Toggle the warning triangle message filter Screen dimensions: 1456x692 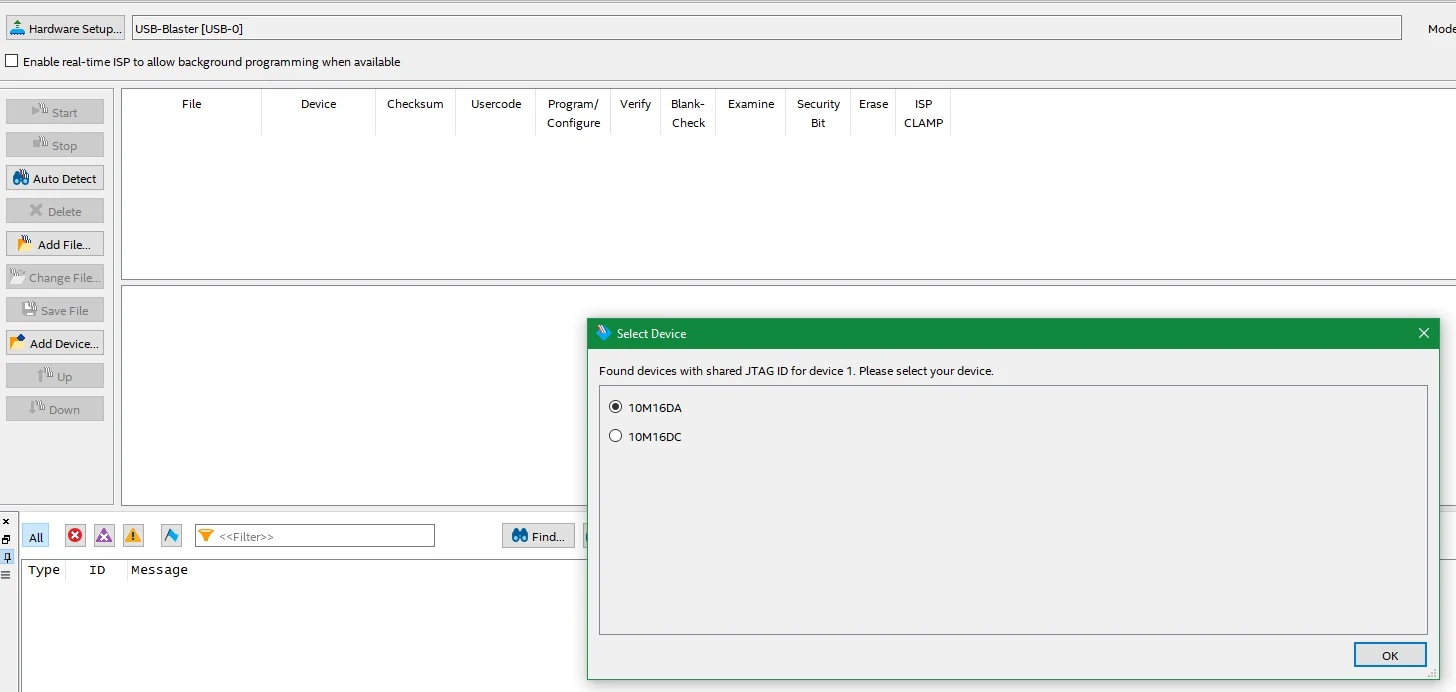133,536
